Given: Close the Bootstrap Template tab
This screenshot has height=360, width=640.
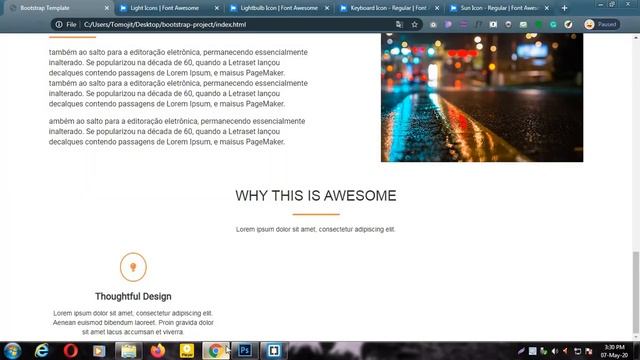Looking at the screenshot, I should point(107,8).
